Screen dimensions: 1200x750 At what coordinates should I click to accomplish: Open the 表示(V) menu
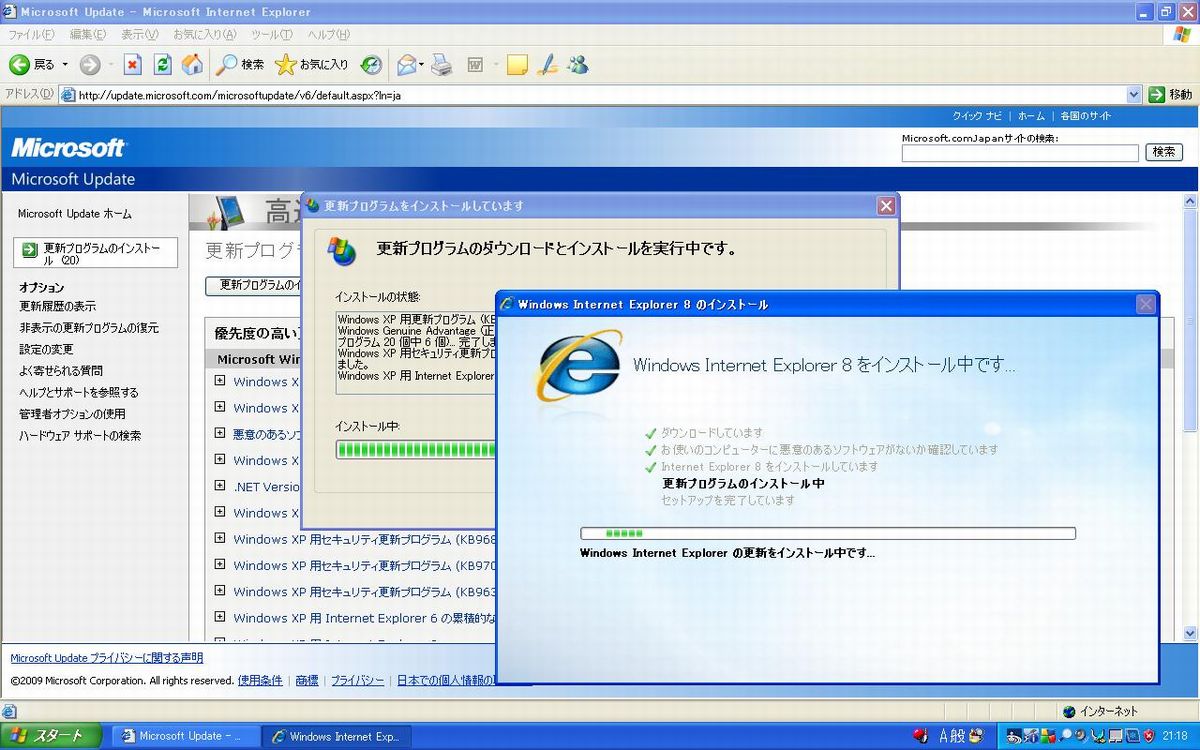[139, 35]
